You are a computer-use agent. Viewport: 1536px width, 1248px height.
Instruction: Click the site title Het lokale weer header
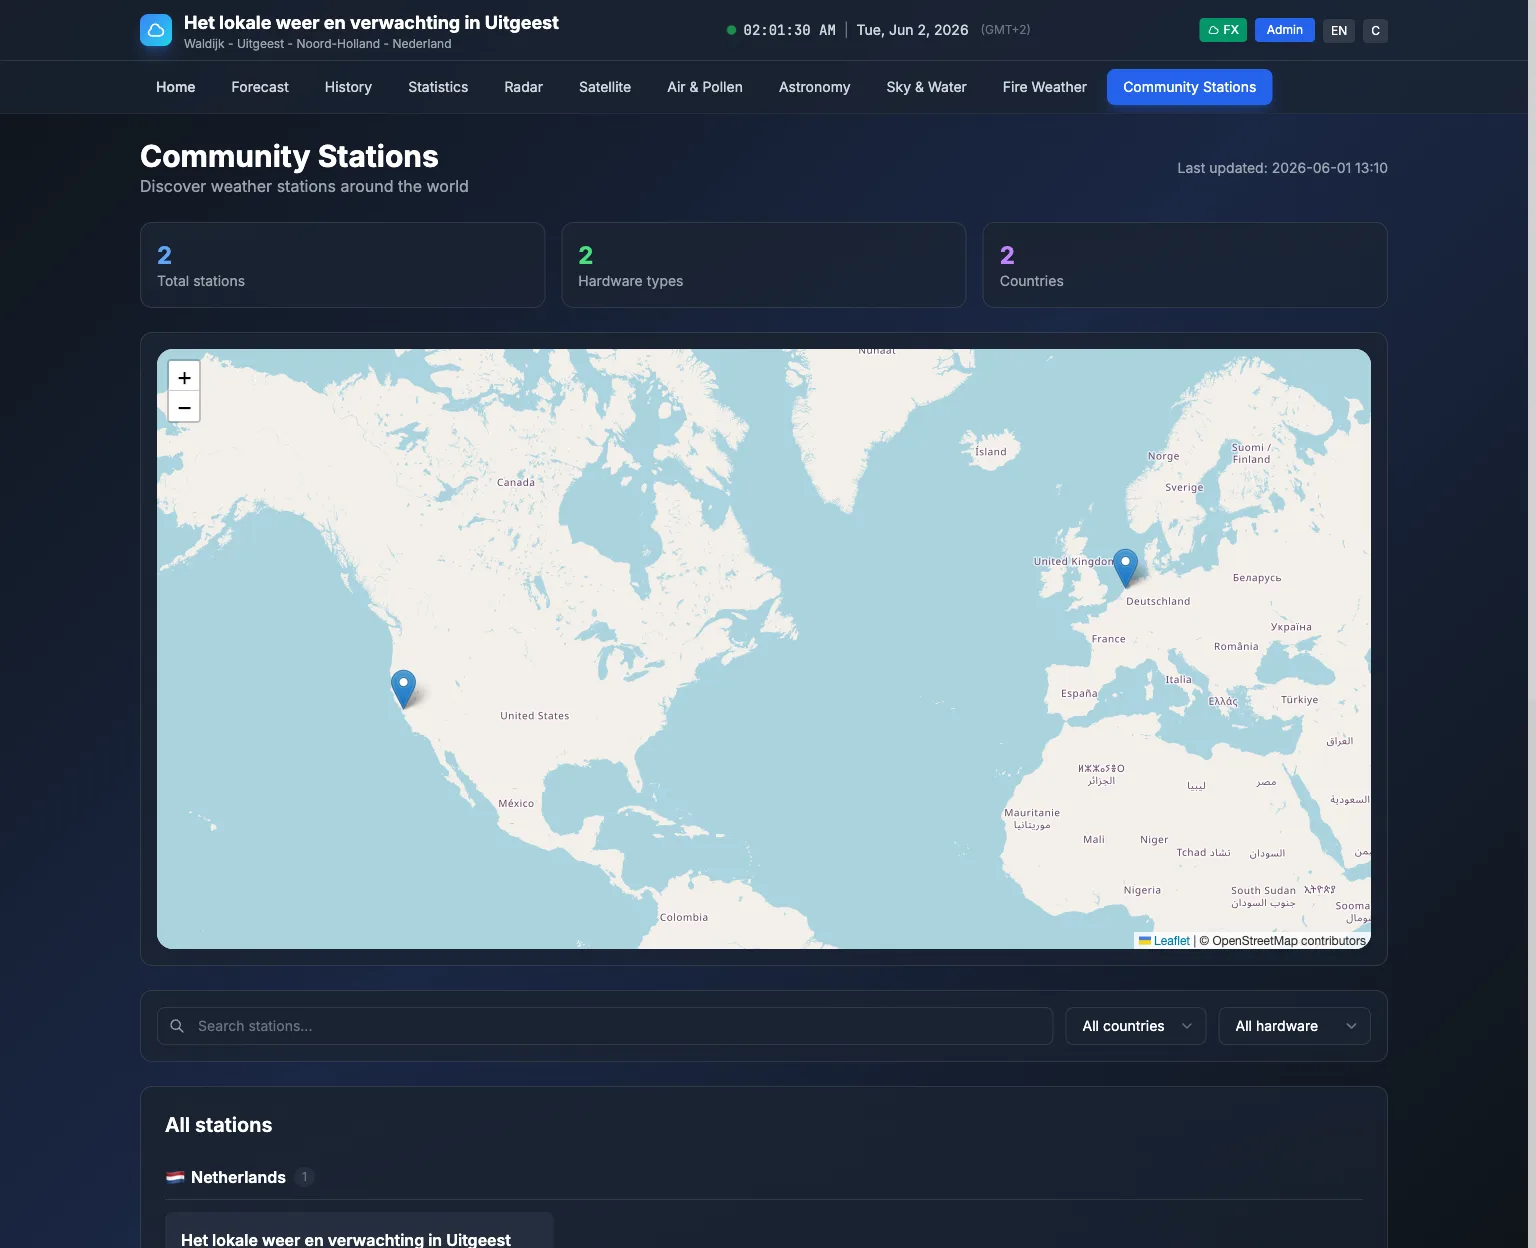point(371,23)
